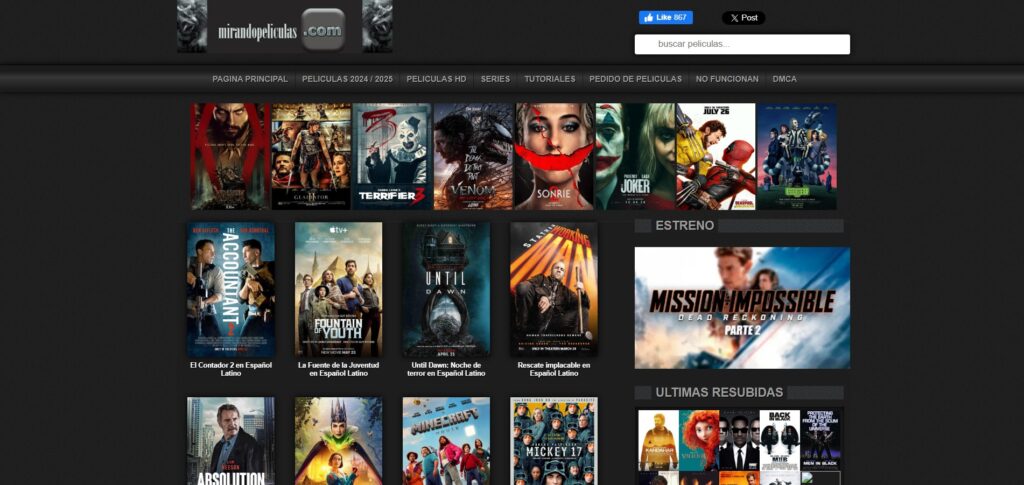This screenshot has width=1024, height=485.
Task: Open the Terrifier 3 carousel poster
Action: tap(392, 157)
